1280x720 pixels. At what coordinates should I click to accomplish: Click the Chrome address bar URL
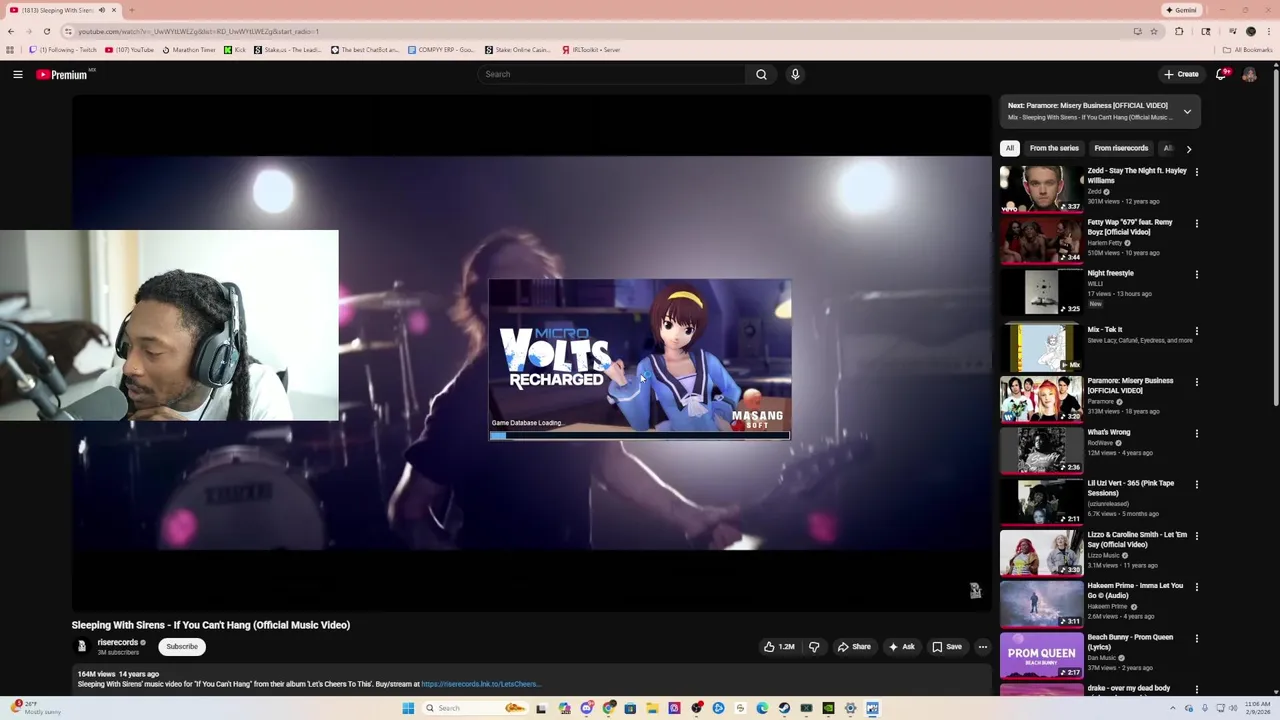tap(198, 31)
